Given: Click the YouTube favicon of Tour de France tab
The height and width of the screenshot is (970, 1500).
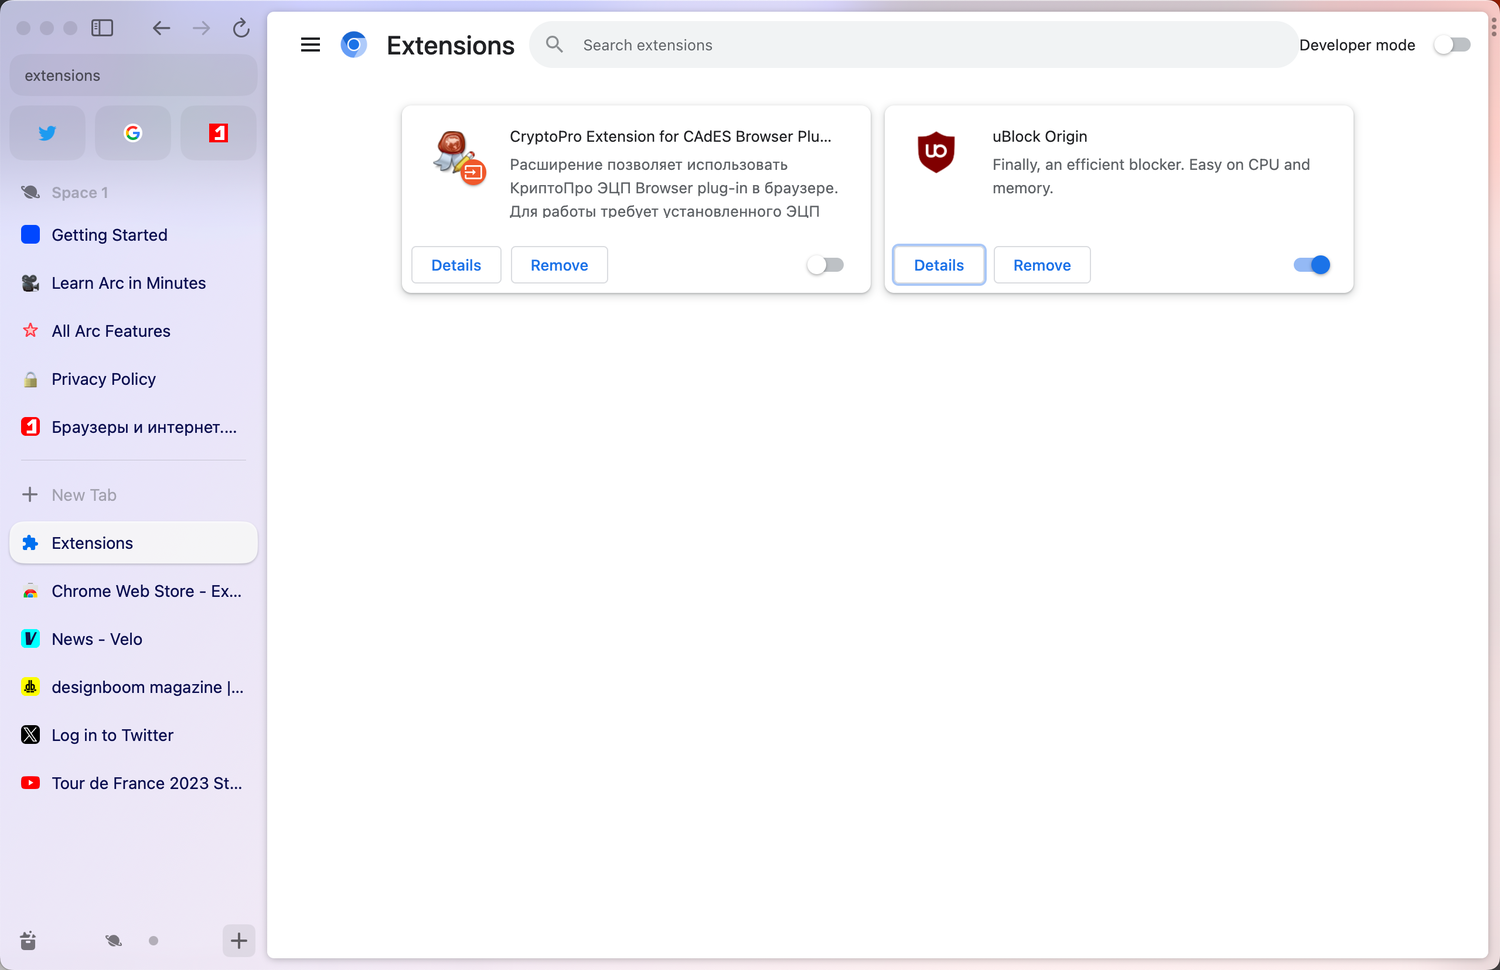Looking at the screenshot, I should [x=30, y=783].
